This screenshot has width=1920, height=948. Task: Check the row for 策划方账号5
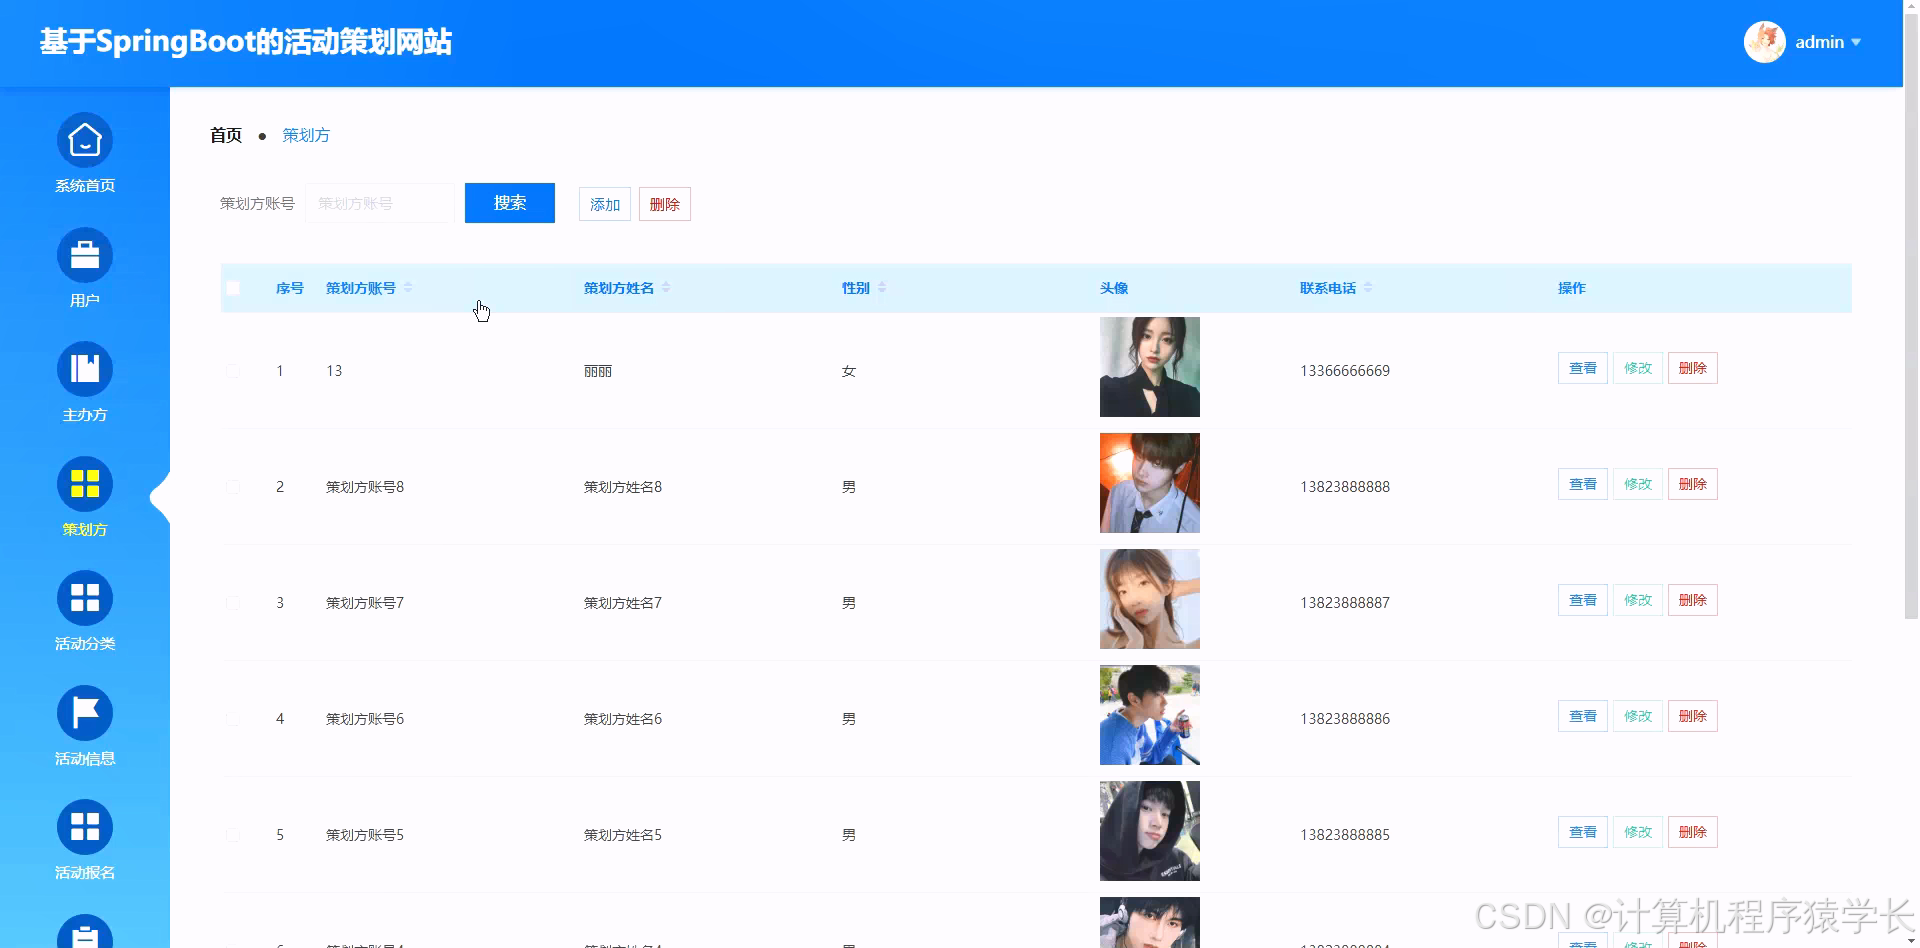233,835
